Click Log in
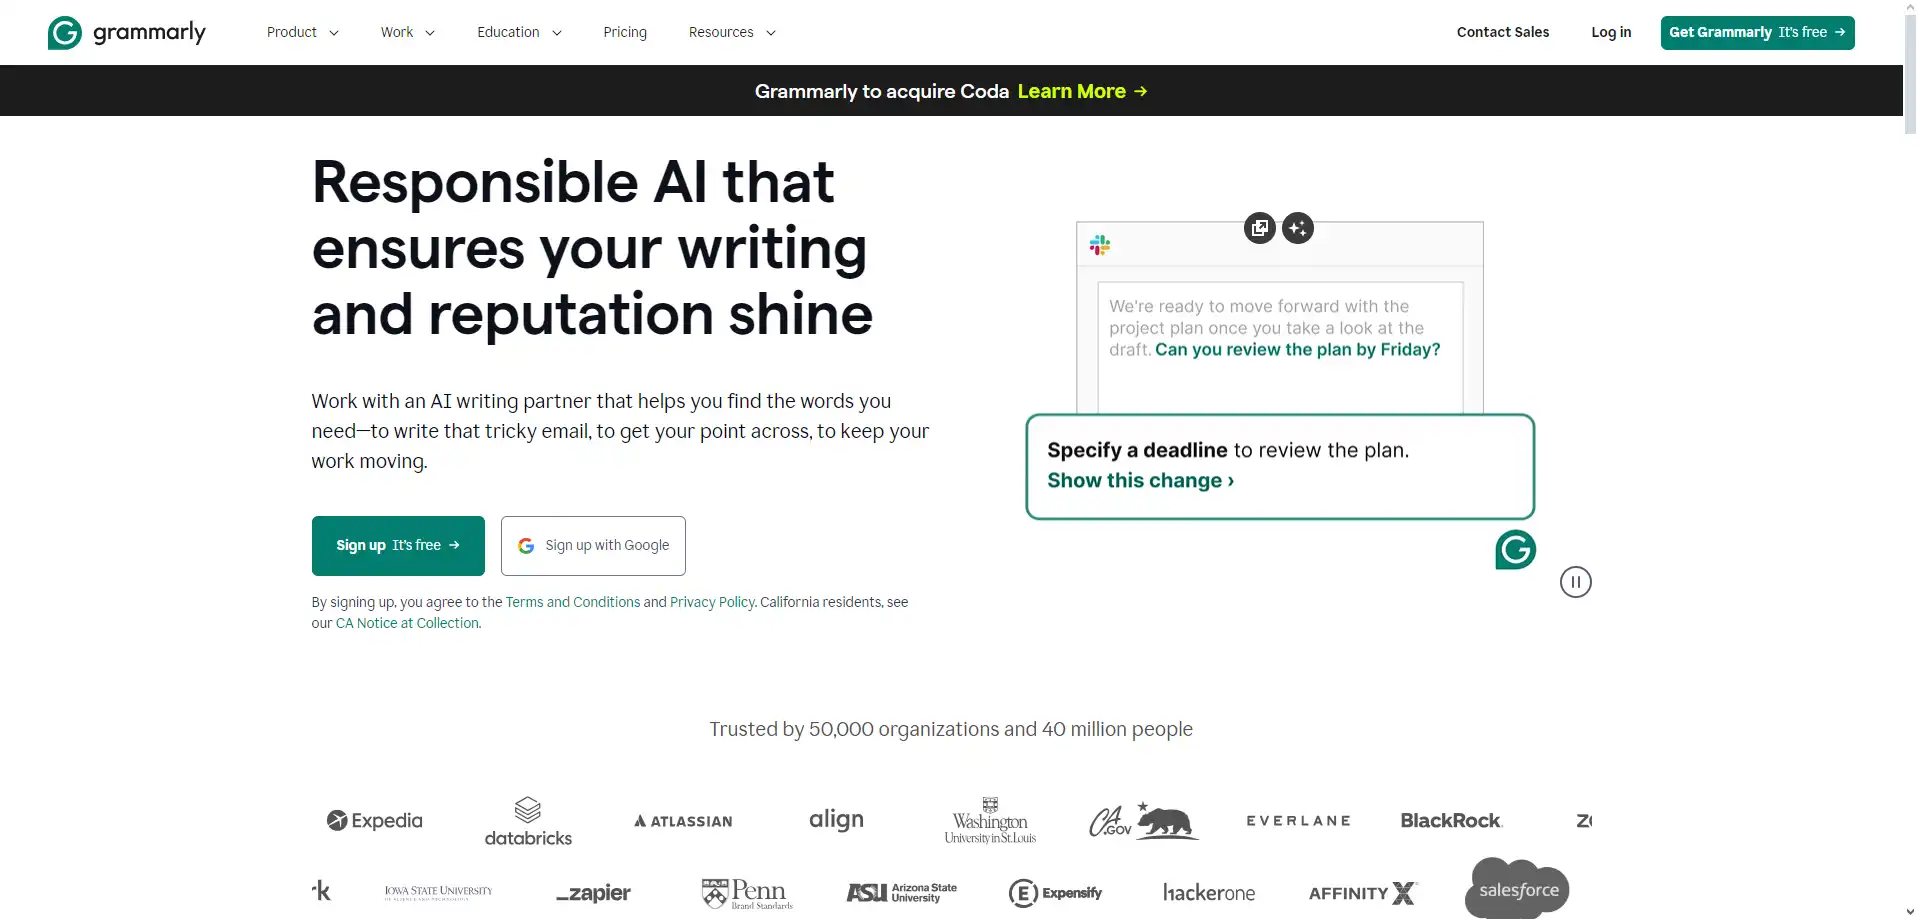1918x919 pixels. 1611,32
